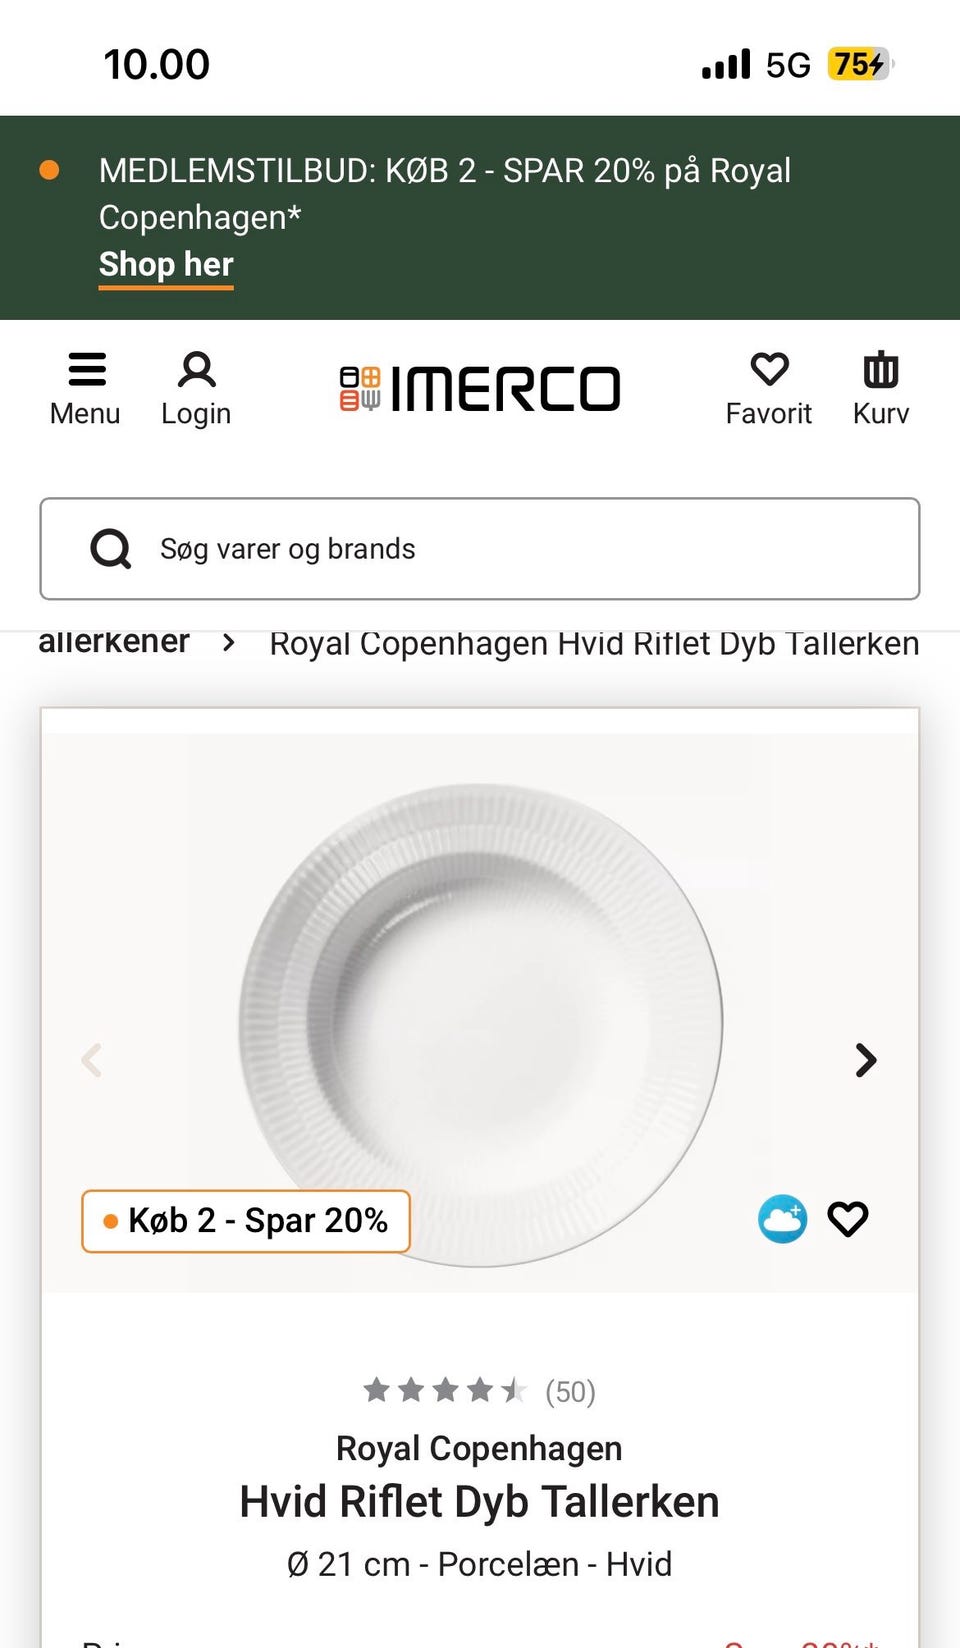This screenshot has width=960, height=1648.
Task: Tap the battery indicator in status bar
Action: [x=858, y=65]
